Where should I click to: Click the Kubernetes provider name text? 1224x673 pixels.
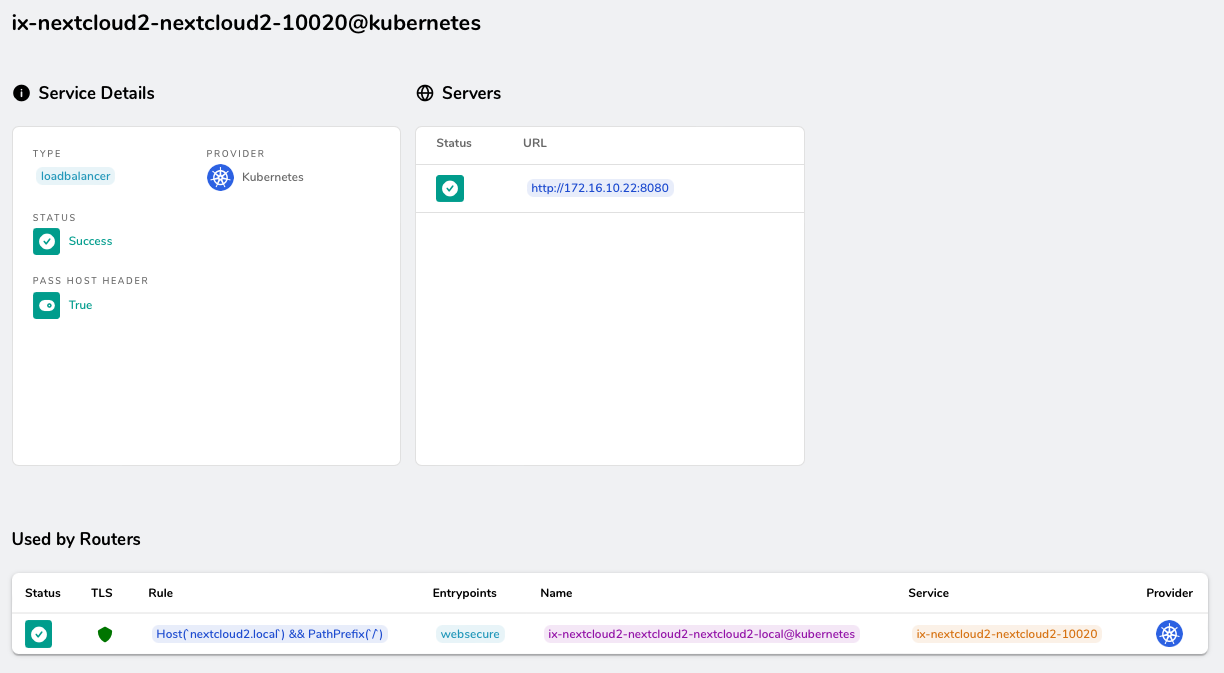coord(272,177)
